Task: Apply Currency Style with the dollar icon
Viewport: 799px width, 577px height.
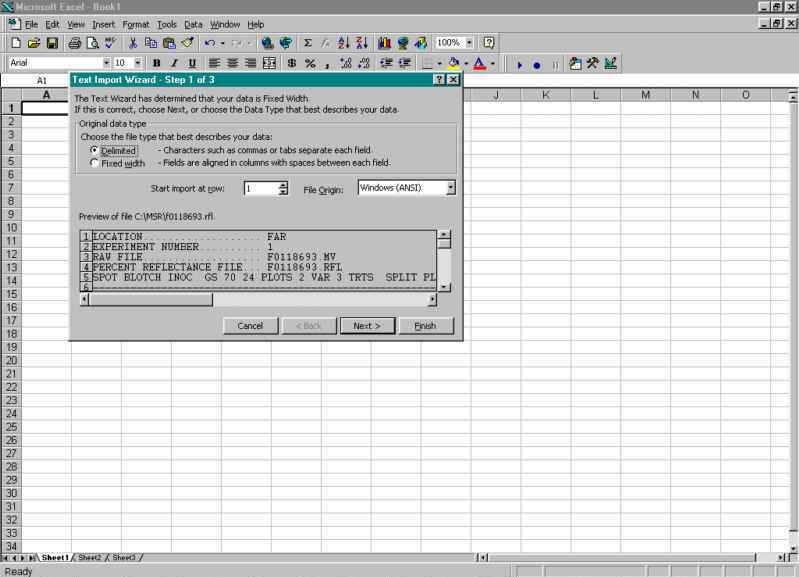Action: click(x=292, y=63)
